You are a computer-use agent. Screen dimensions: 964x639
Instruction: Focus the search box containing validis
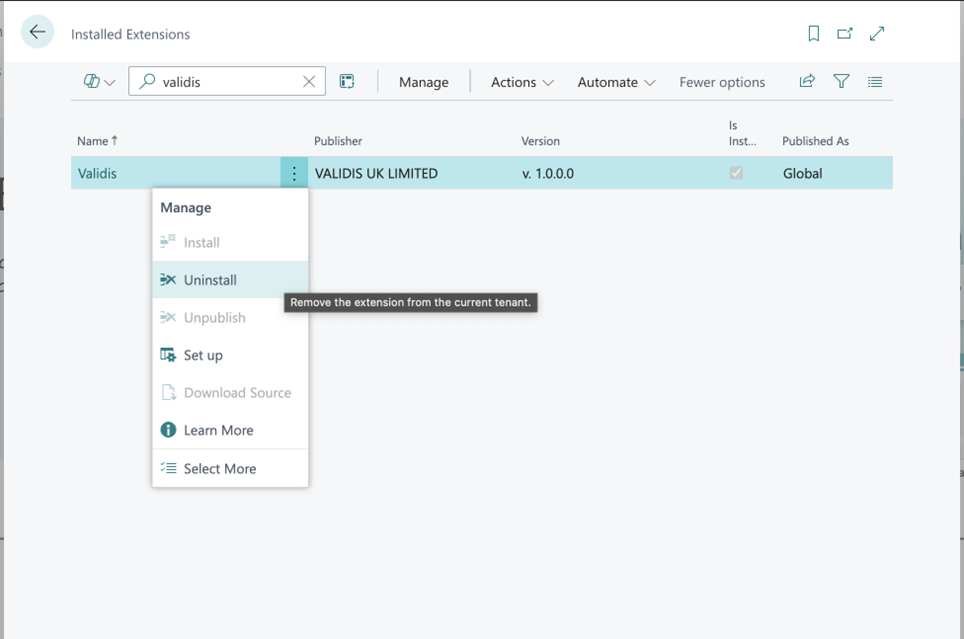click(227, 82)
